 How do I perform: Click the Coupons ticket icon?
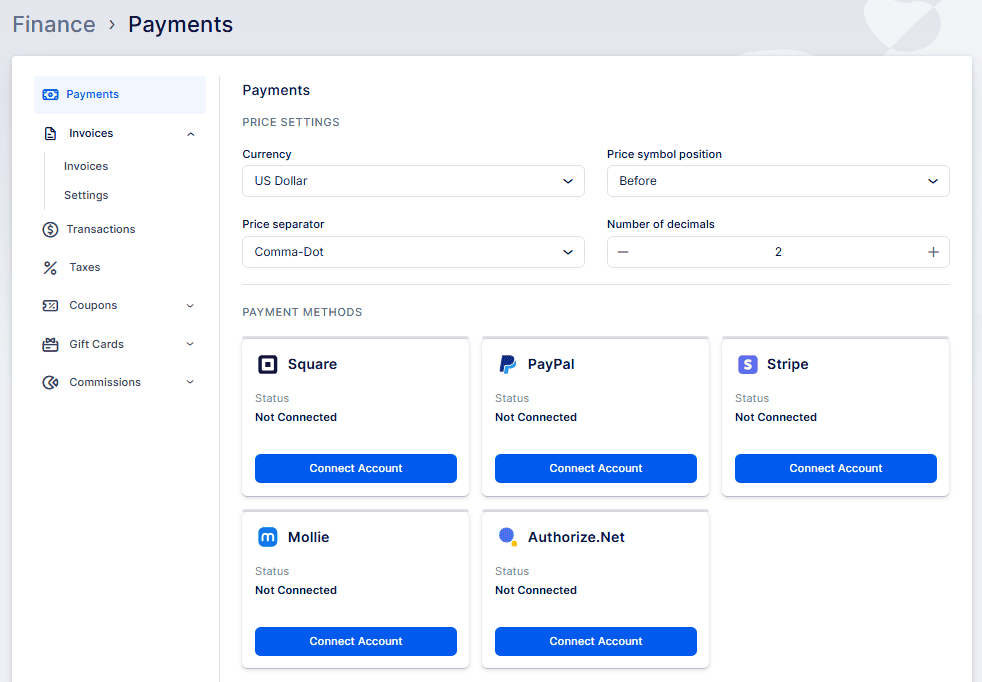click(x=50, y=306)
